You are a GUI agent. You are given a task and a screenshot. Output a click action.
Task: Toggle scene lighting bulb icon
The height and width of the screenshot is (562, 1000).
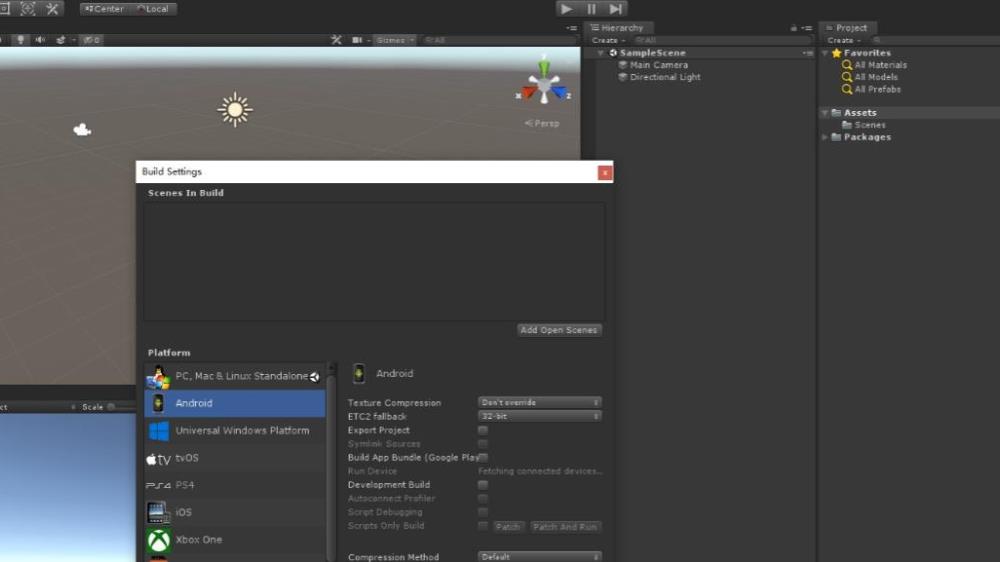tap(20, 40)
